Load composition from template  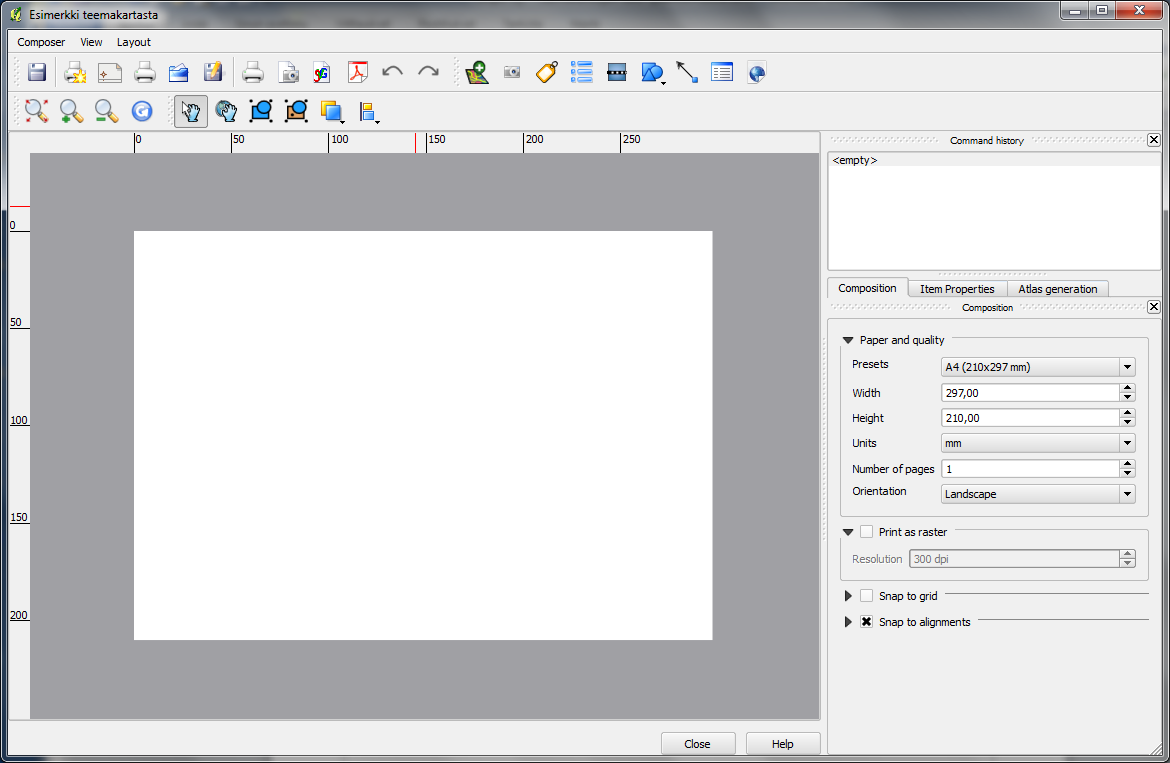coord(179,72)
